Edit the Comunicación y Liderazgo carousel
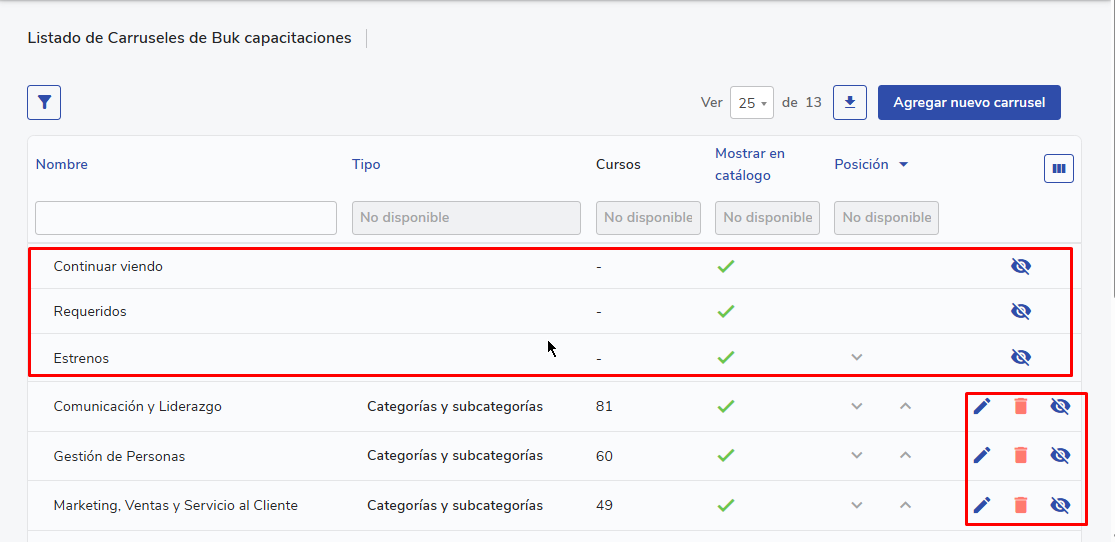 pos(982,406)
